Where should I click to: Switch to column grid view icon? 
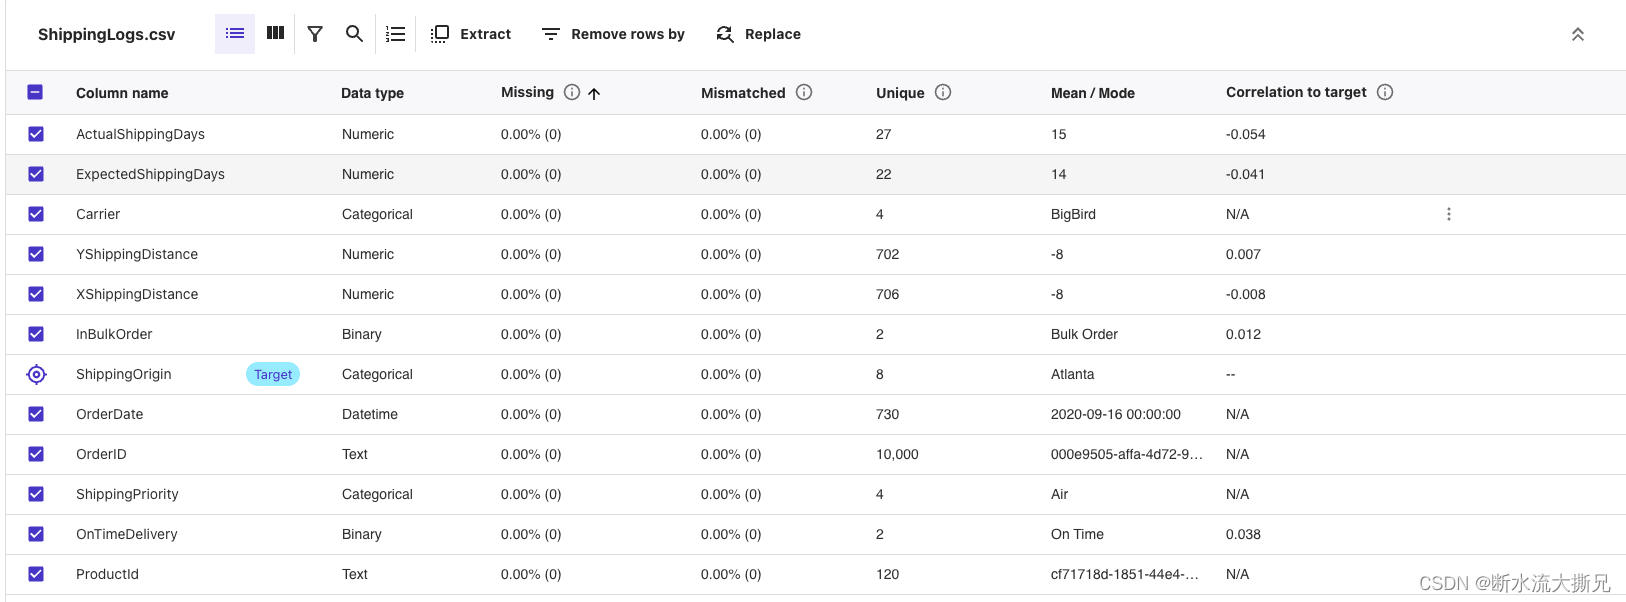[275, 34]
